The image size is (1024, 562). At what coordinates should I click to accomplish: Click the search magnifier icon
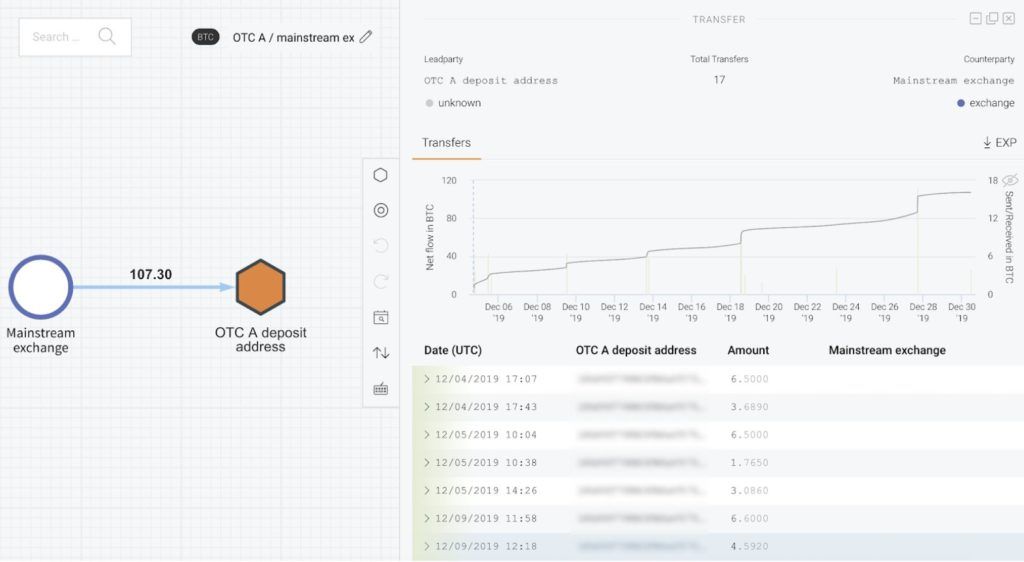106,36
